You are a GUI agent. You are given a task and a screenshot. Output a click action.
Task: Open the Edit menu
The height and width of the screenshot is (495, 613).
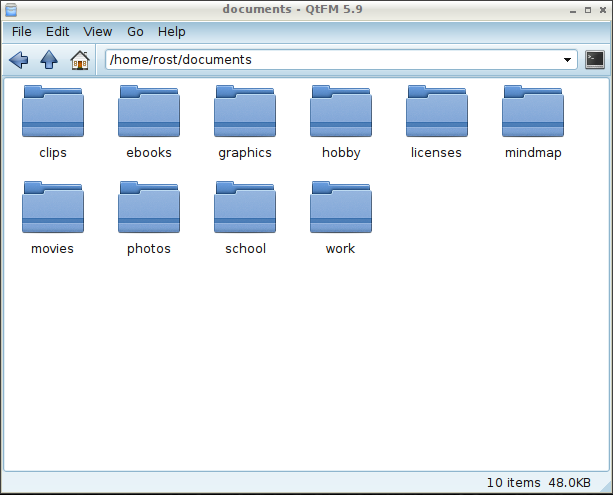(x=57, y=32)
